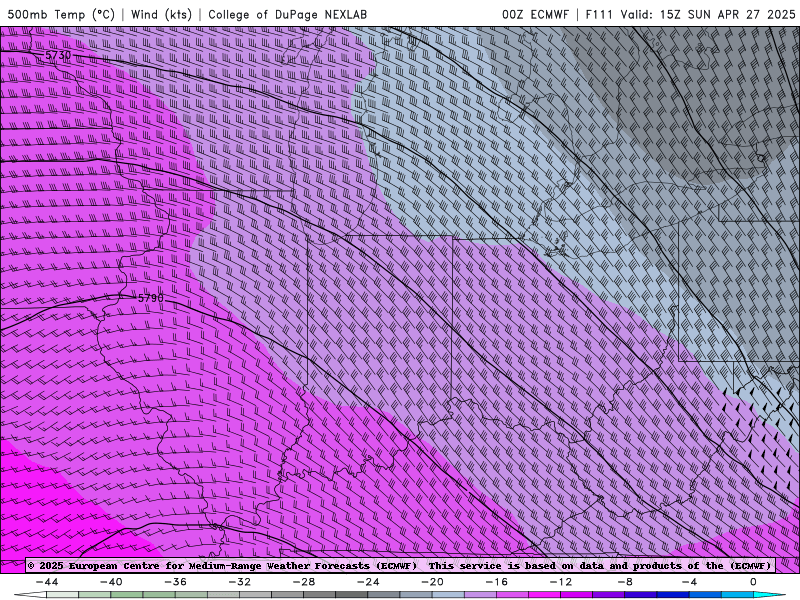The width and height of the screenshot is (800, 600).
Task: Click the "00Z ECMWF" model run label
Action: tap(535, 14)
